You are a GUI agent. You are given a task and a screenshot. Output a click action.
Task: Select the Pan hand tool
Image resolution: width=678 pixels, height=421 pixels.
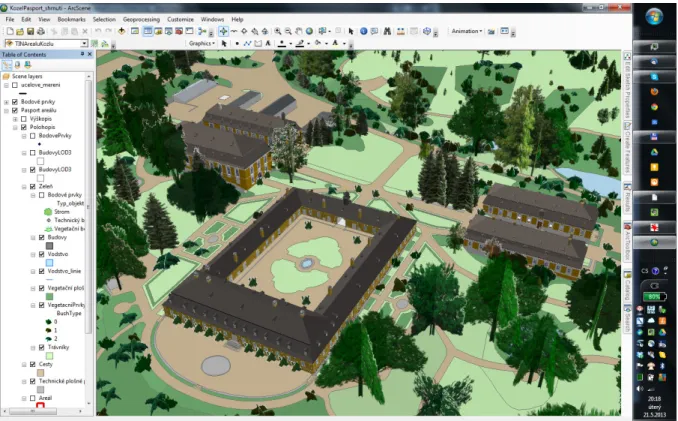coord(299,31)
